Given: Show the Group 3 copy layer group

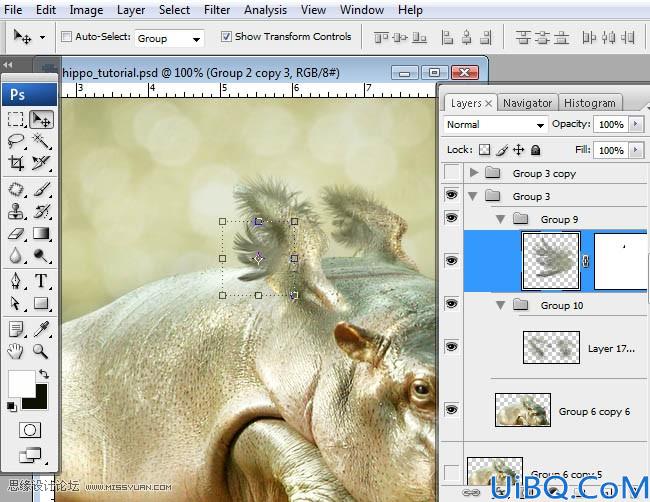Looking at the screenshot, I should [451, 172].
